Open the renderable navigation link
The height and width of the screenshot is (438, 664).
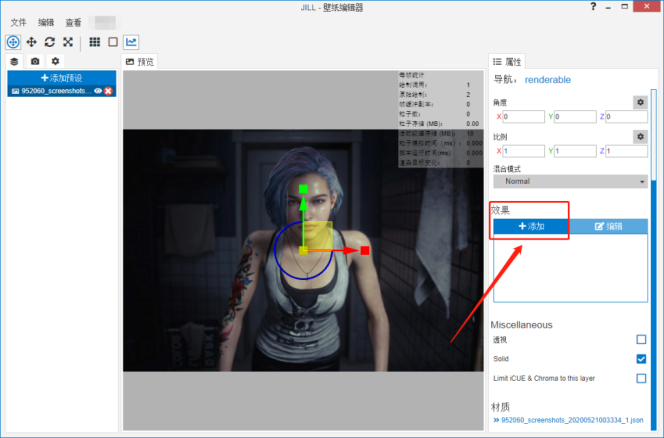pyautogui.click(x=548, y=80)
